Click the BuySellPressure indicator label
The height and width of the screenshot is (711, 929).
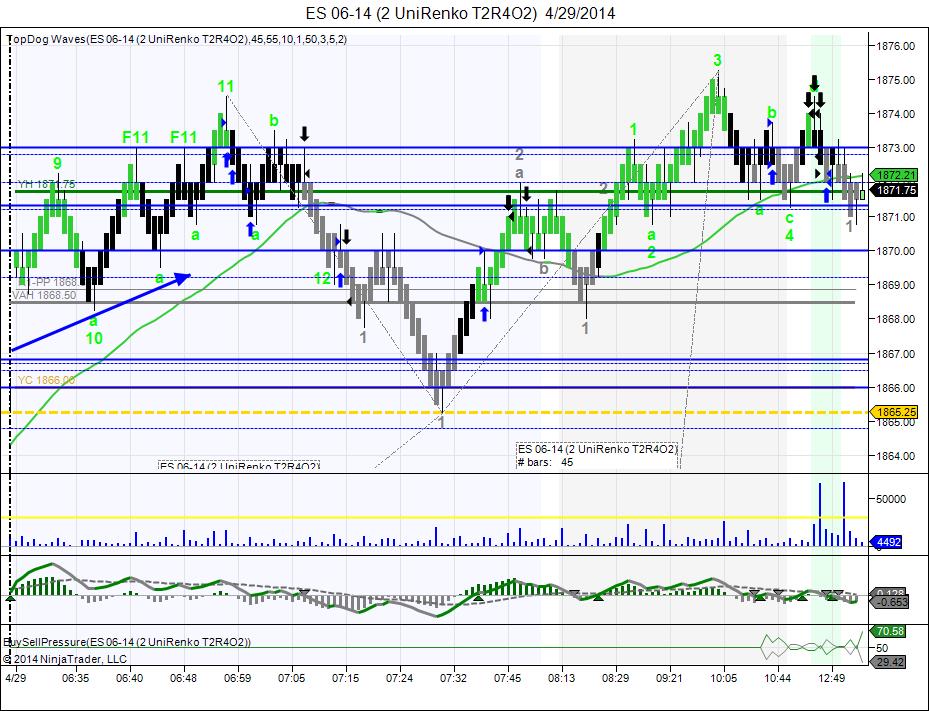127,642
